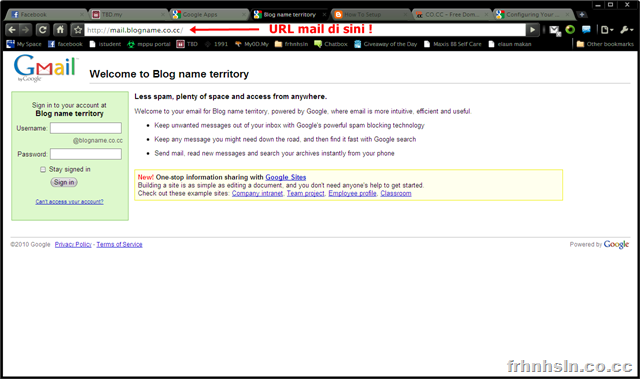Open the Maxis 88 Self Care bookmark
The image size is (640, 379).
pyautogui.click(x=453, y=44)
